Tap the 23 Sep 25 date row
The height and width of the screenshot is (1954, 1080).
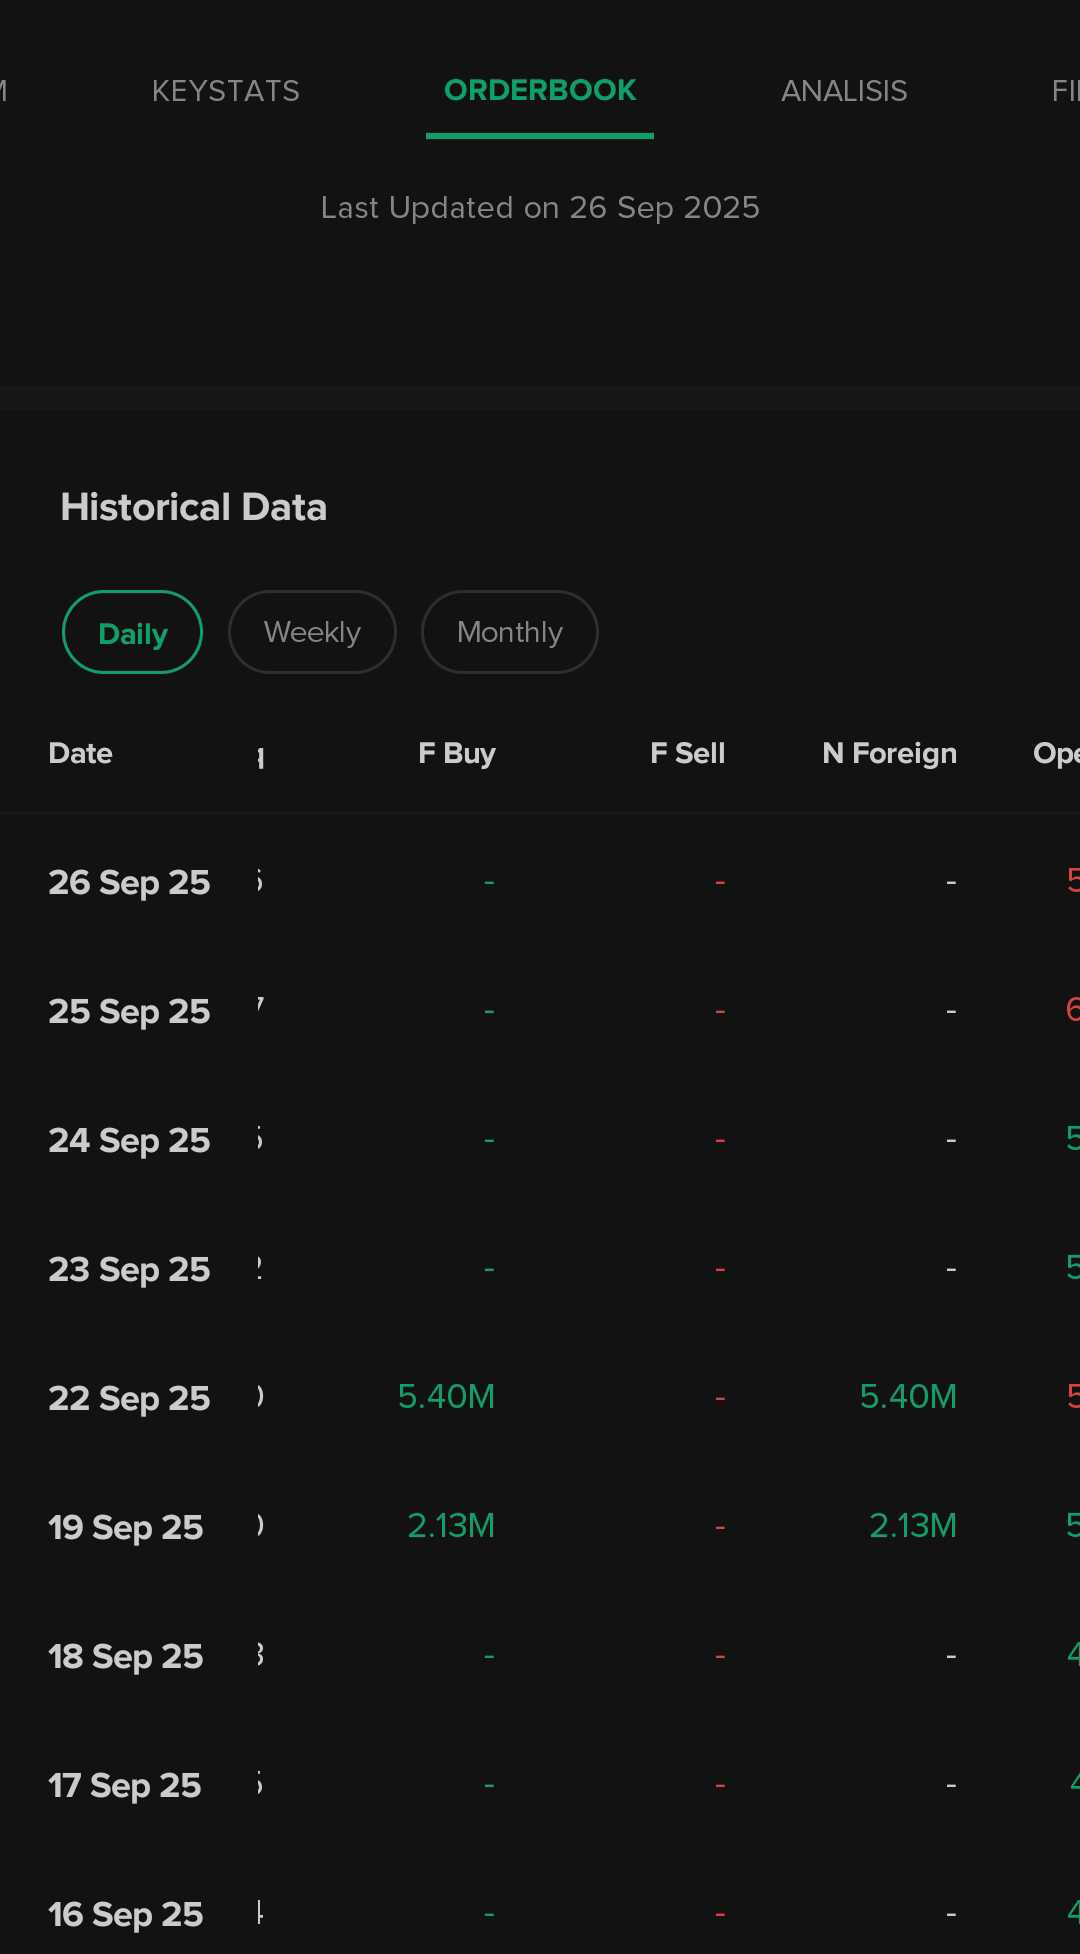[x=129, y=1269]
